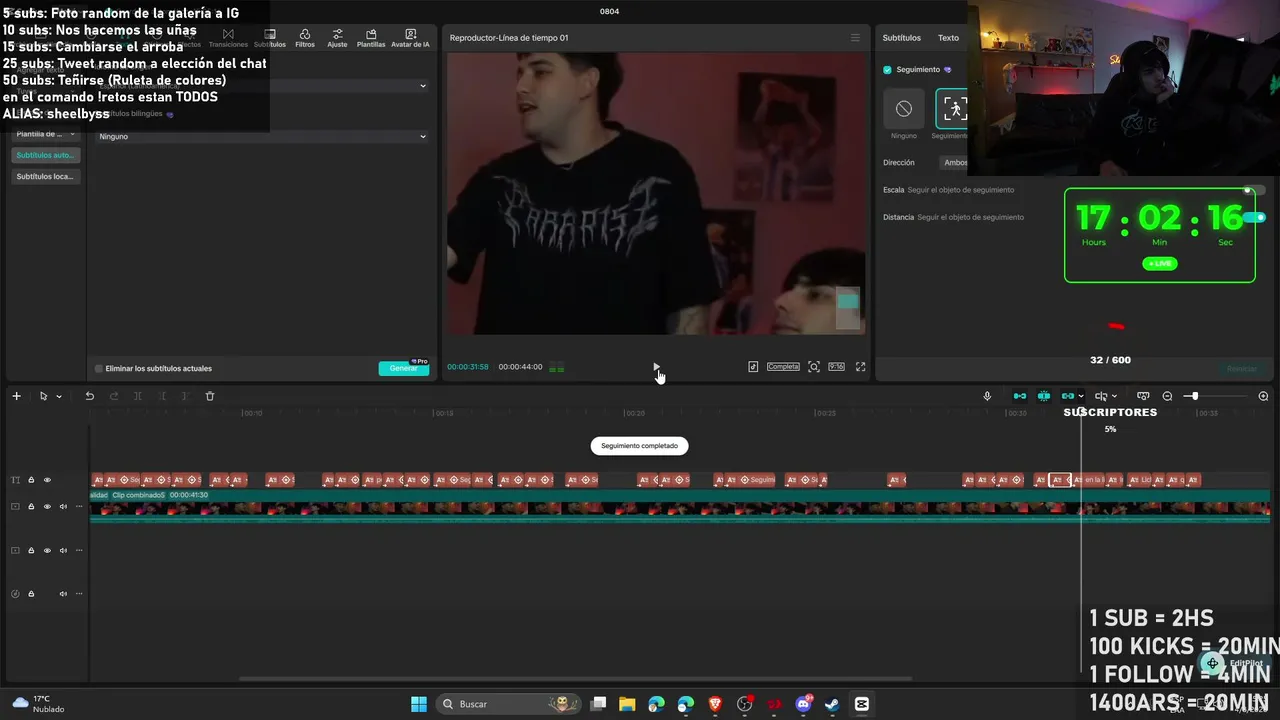
Task: Click the taskbar Buscar search box
Action: (510, 704)
